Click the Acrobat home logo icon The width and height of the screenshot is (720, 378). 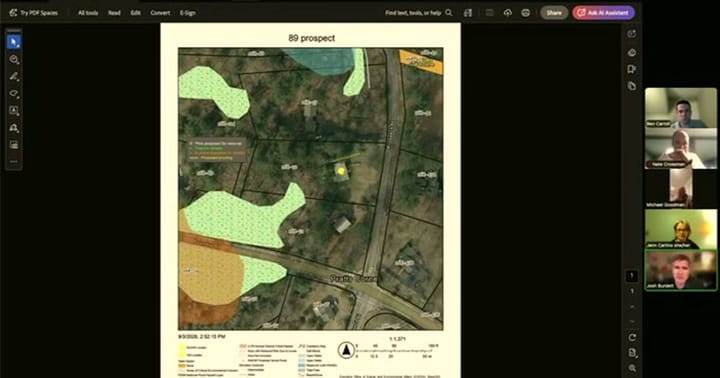13,13
